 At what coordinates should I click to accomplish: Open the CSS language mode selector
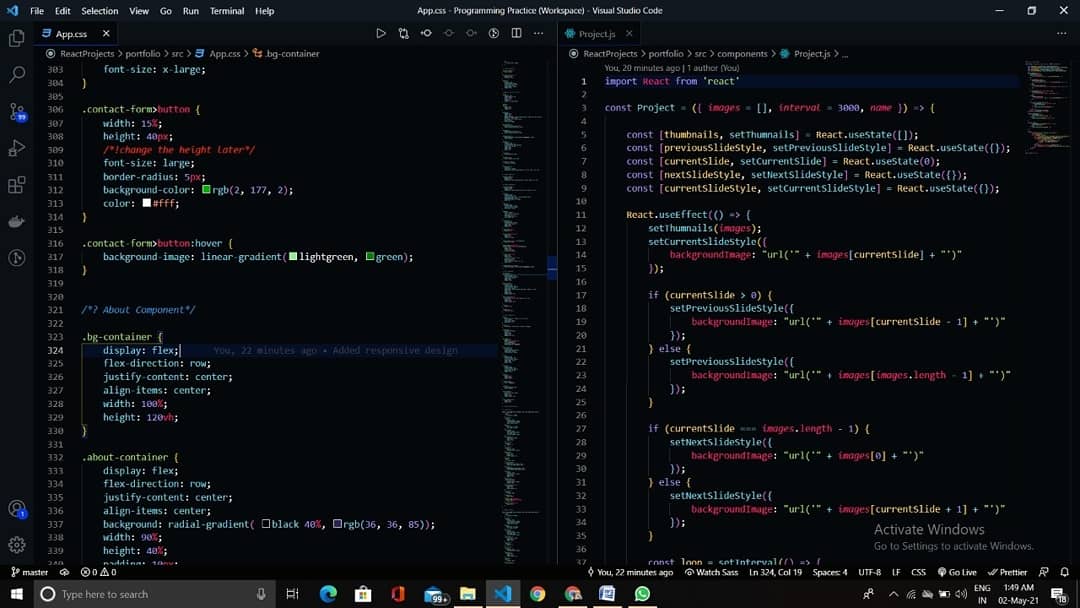click(x=919, y=572)
